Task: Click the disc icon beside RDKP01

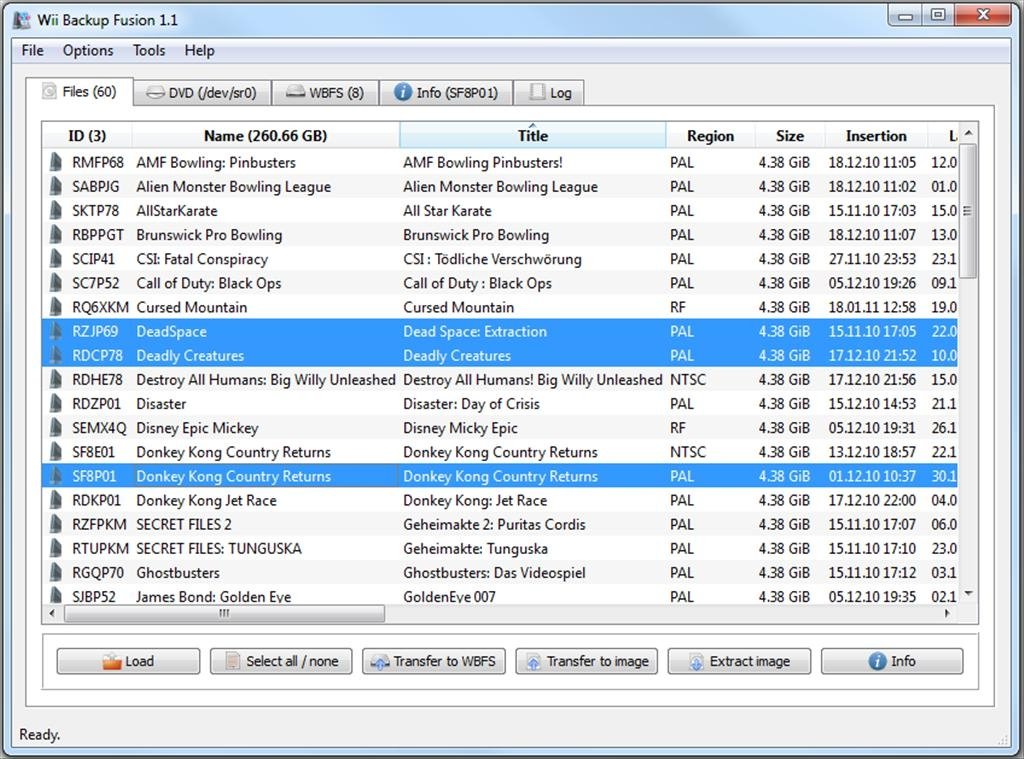Action: (x=56, y=500)
